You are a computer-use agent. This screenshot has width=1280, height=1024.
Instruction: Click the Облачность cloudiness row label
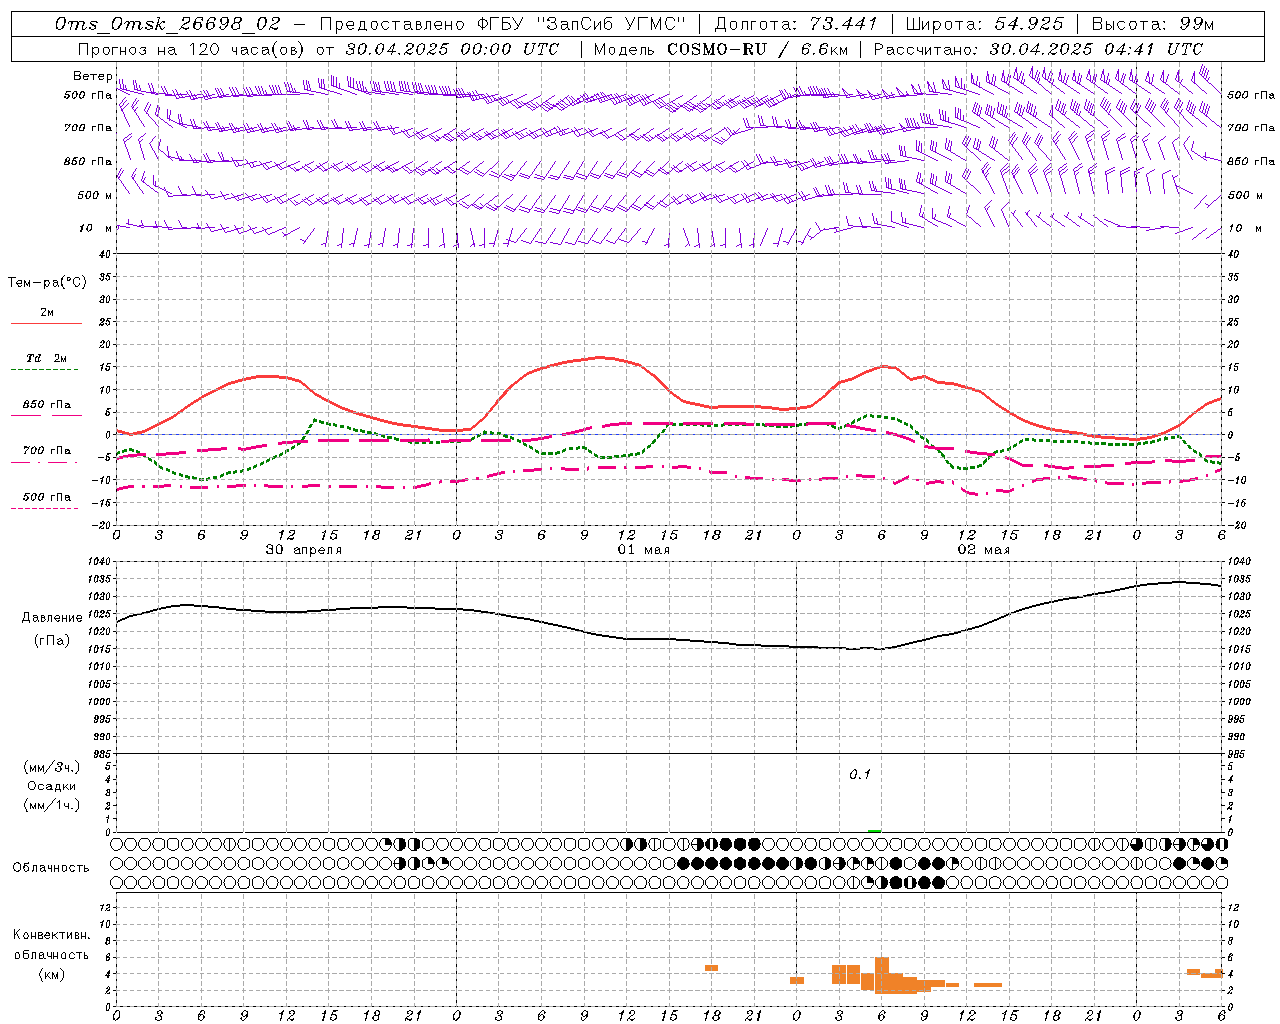[x=51, y=867]
